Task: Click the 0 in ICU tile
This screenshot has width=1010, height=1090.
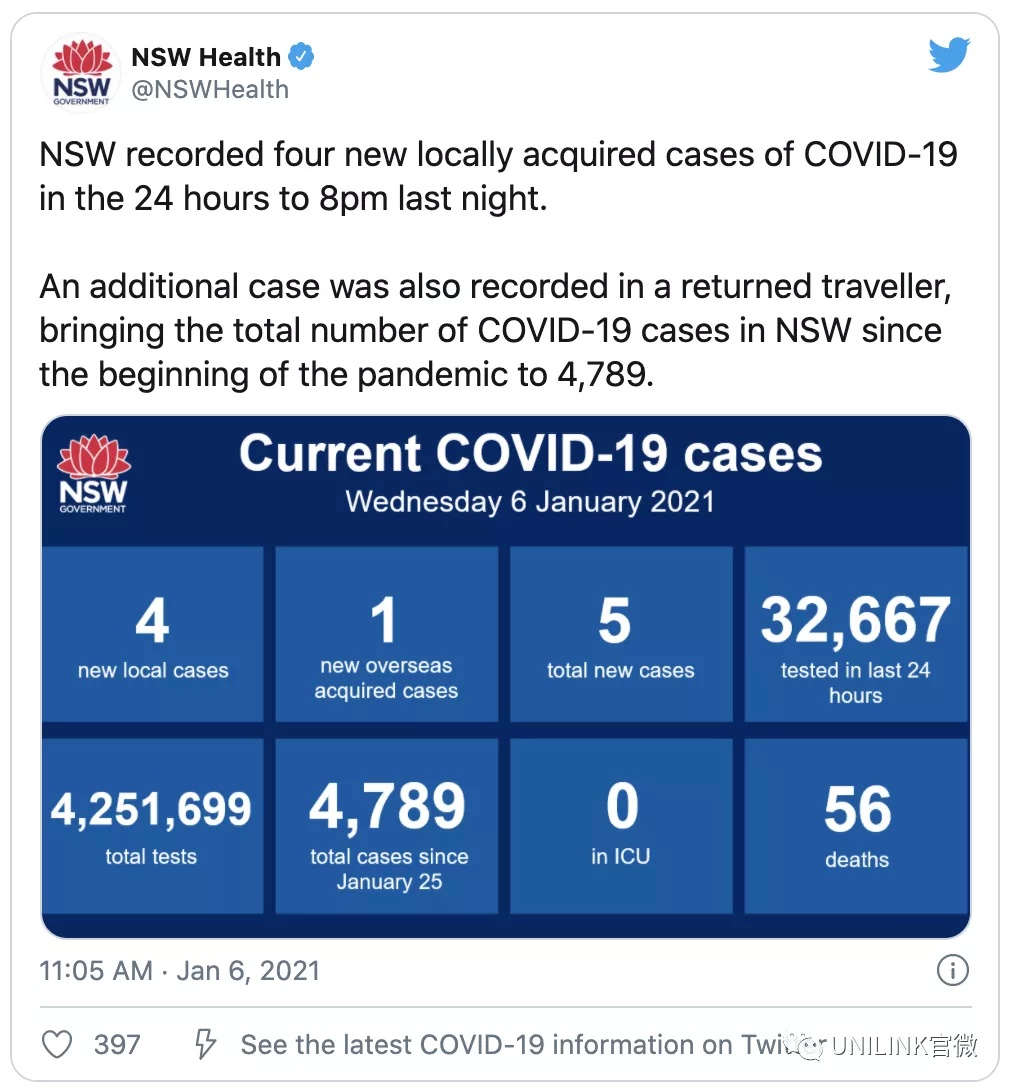Action: pyautogui.click(x=621, y=826)
